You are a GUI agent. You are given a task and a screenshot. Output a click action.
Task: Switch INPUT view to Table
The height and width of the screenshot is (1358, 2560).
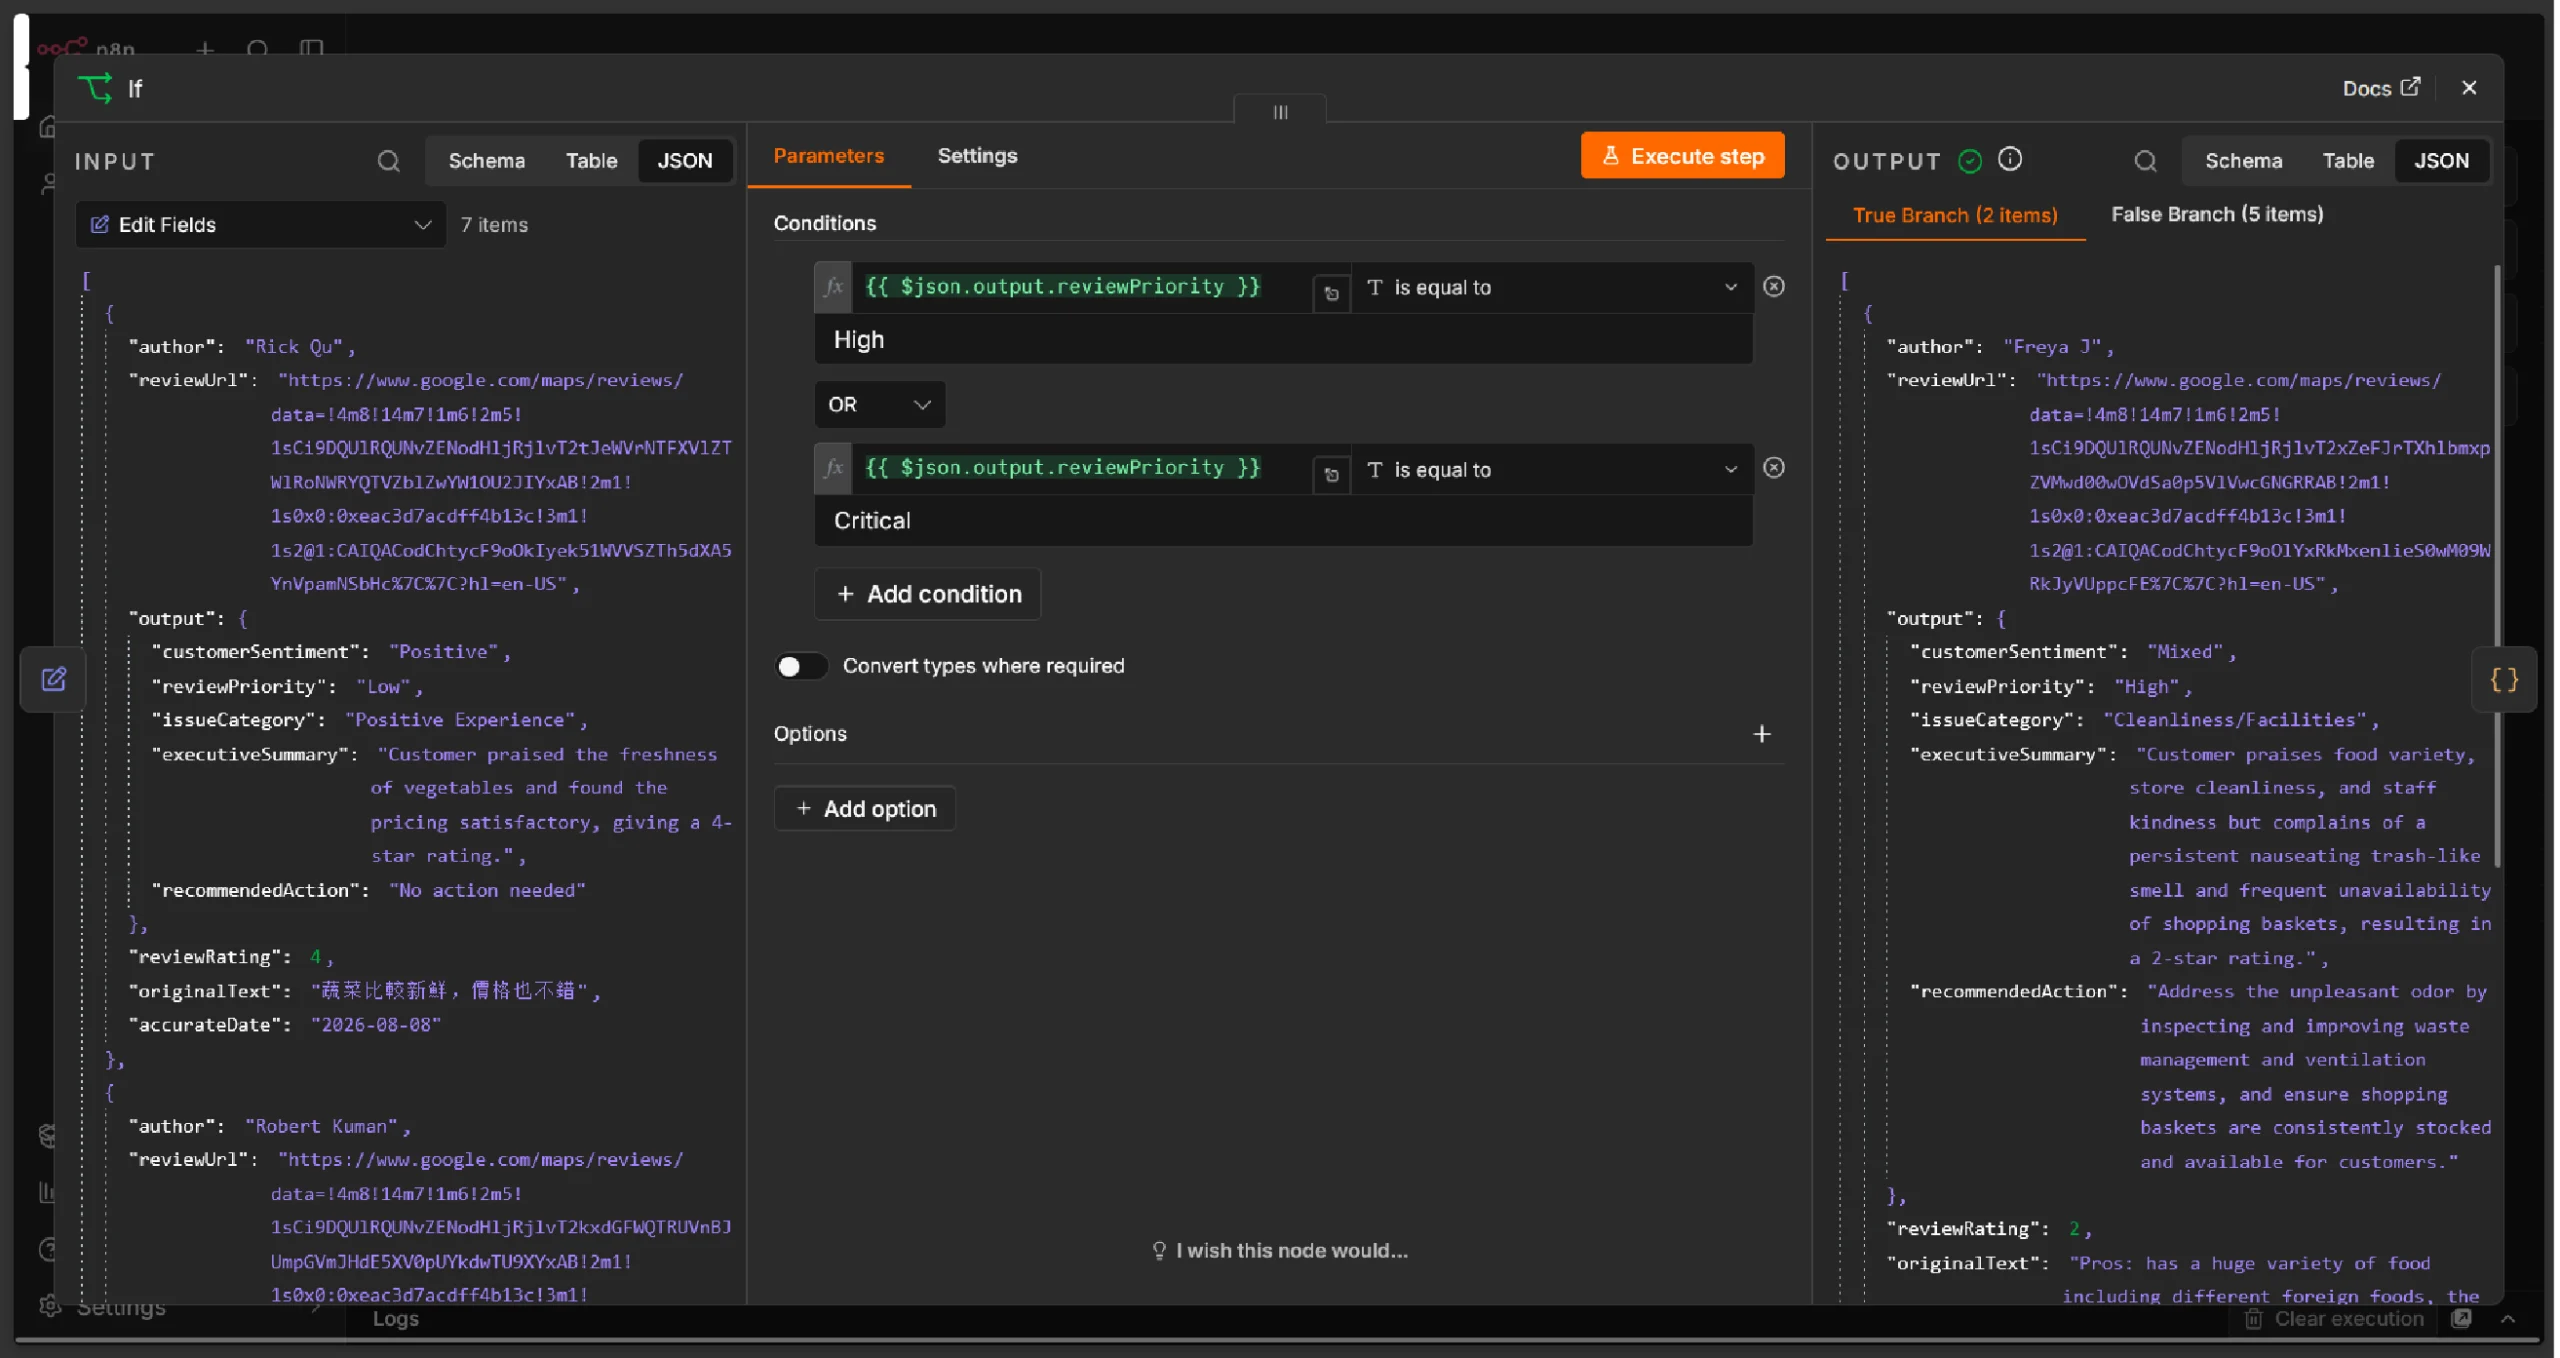coord(591,161)
